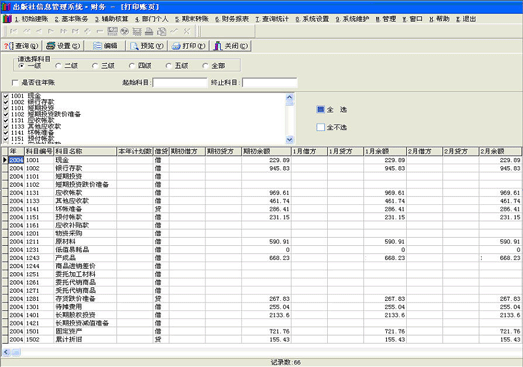Click the 终止科目 input field
The width and height of the screenshot is (523, 367).
(270, 82)
